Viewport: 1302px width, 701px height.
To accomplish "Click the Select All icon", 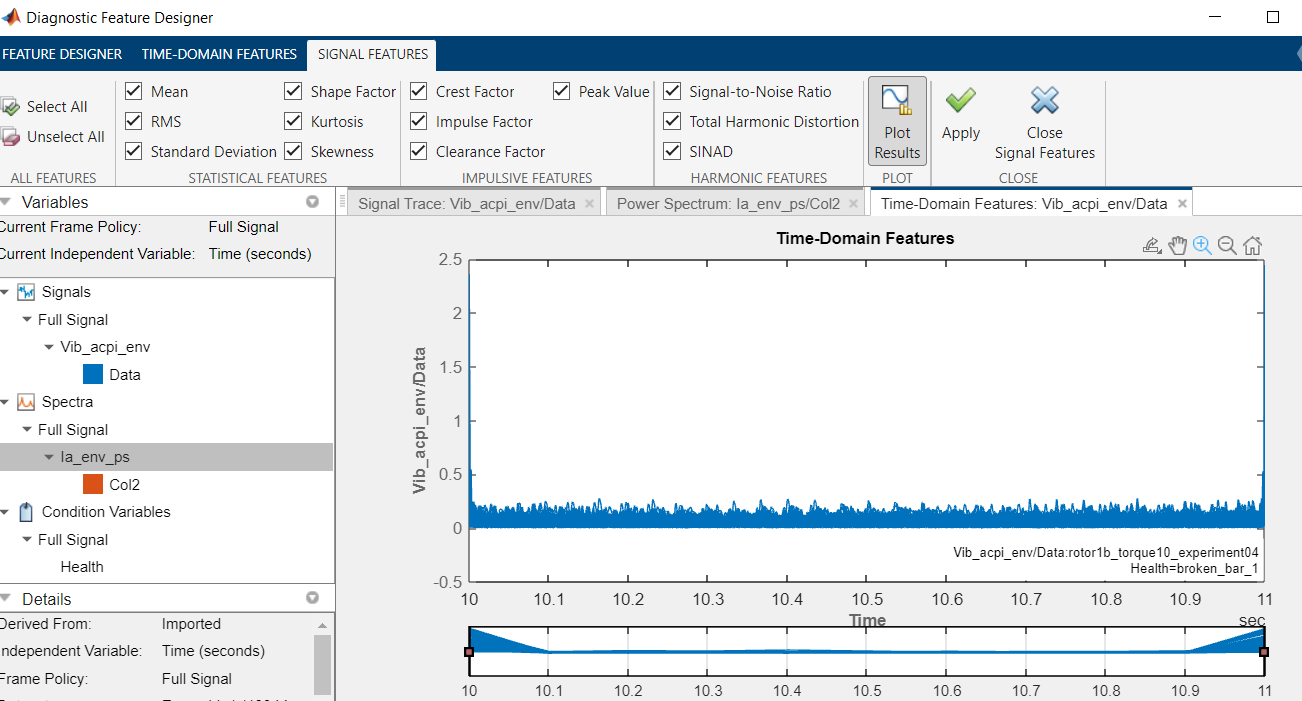I will pos(10,106).
